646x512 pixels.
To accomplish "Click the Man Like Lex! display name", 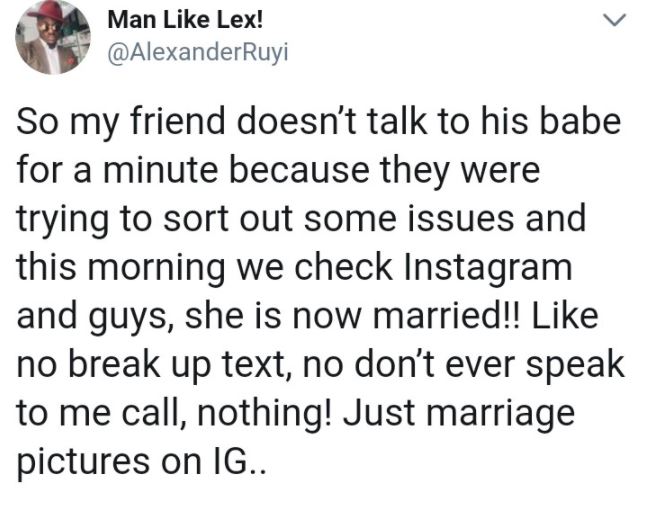I will point(185,19).
